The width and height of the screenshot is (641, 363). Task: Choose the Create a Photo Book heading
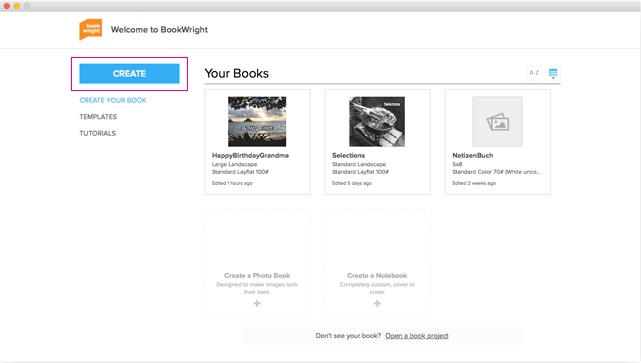[257, 276]
